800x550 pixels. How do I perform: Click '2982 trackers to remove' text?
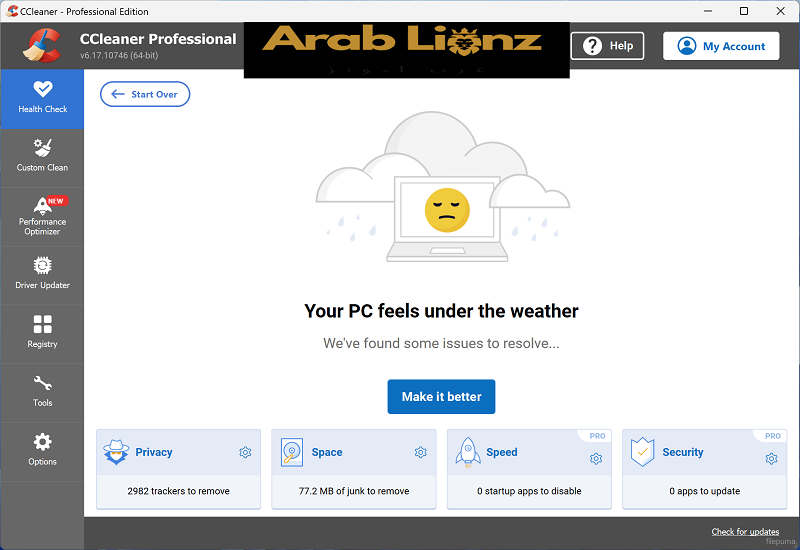(x=179, y=491)
